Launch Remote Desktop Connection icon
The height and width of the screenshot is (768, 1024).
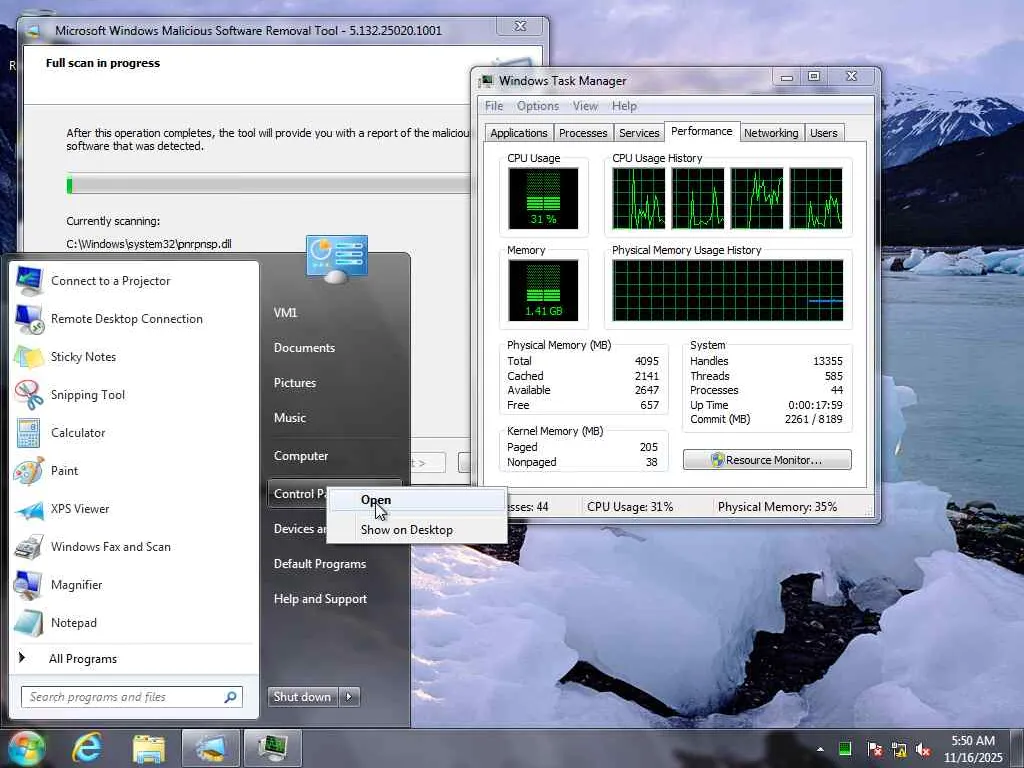(29, 319)
